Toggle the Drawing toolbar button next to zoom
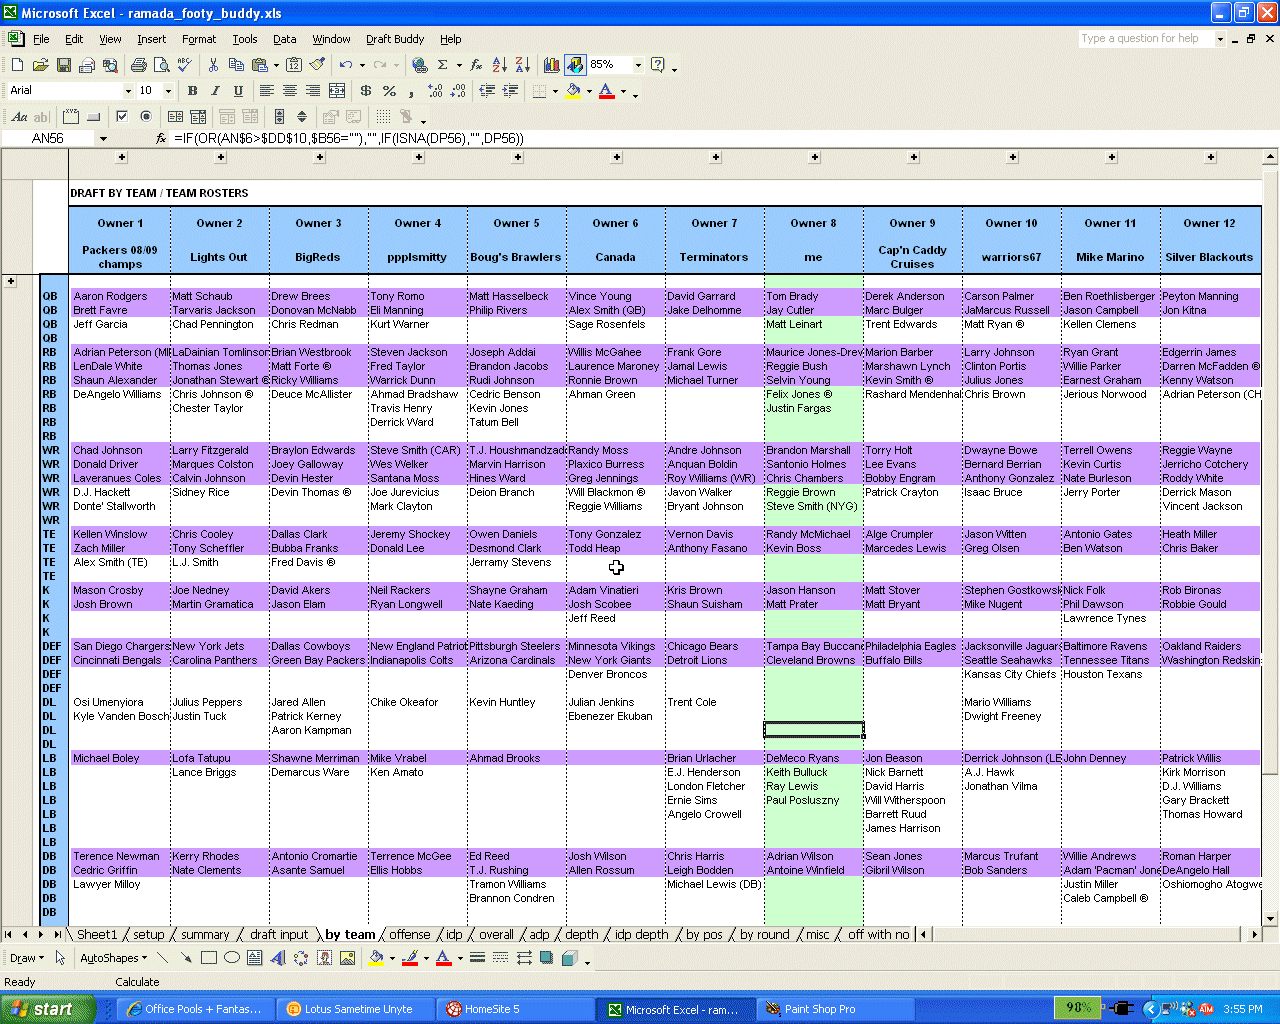 [x=575, y=65]
